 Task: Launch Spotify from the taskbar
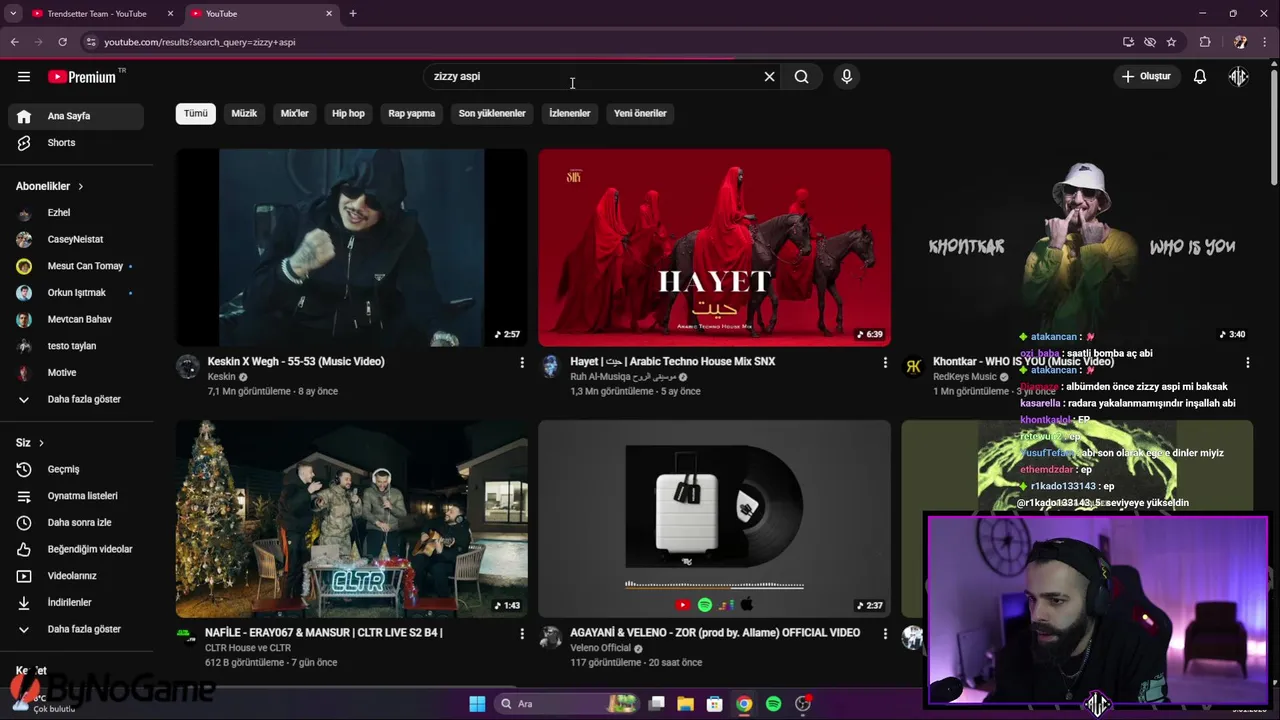click(773, 704)
